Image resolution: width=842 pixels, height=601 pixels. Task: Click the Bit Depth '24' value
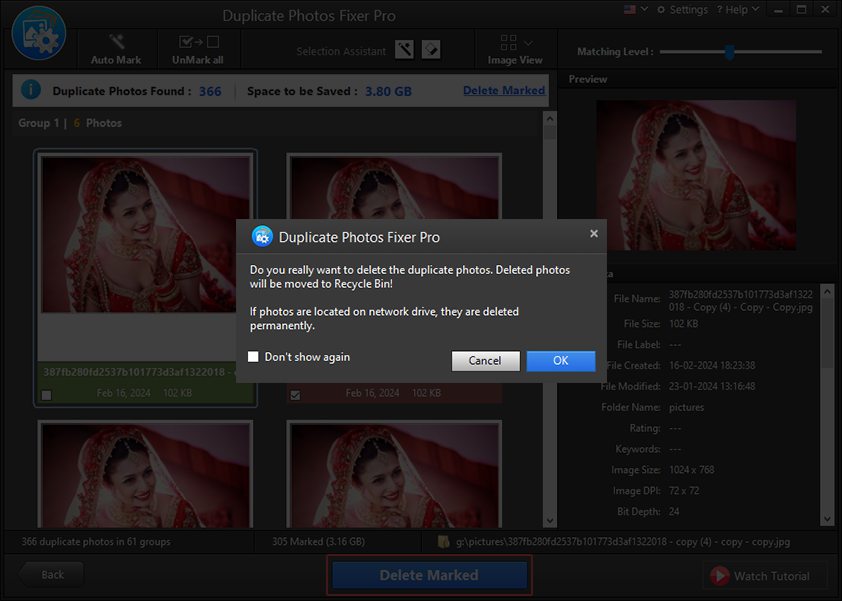click(x=674, y=511)
